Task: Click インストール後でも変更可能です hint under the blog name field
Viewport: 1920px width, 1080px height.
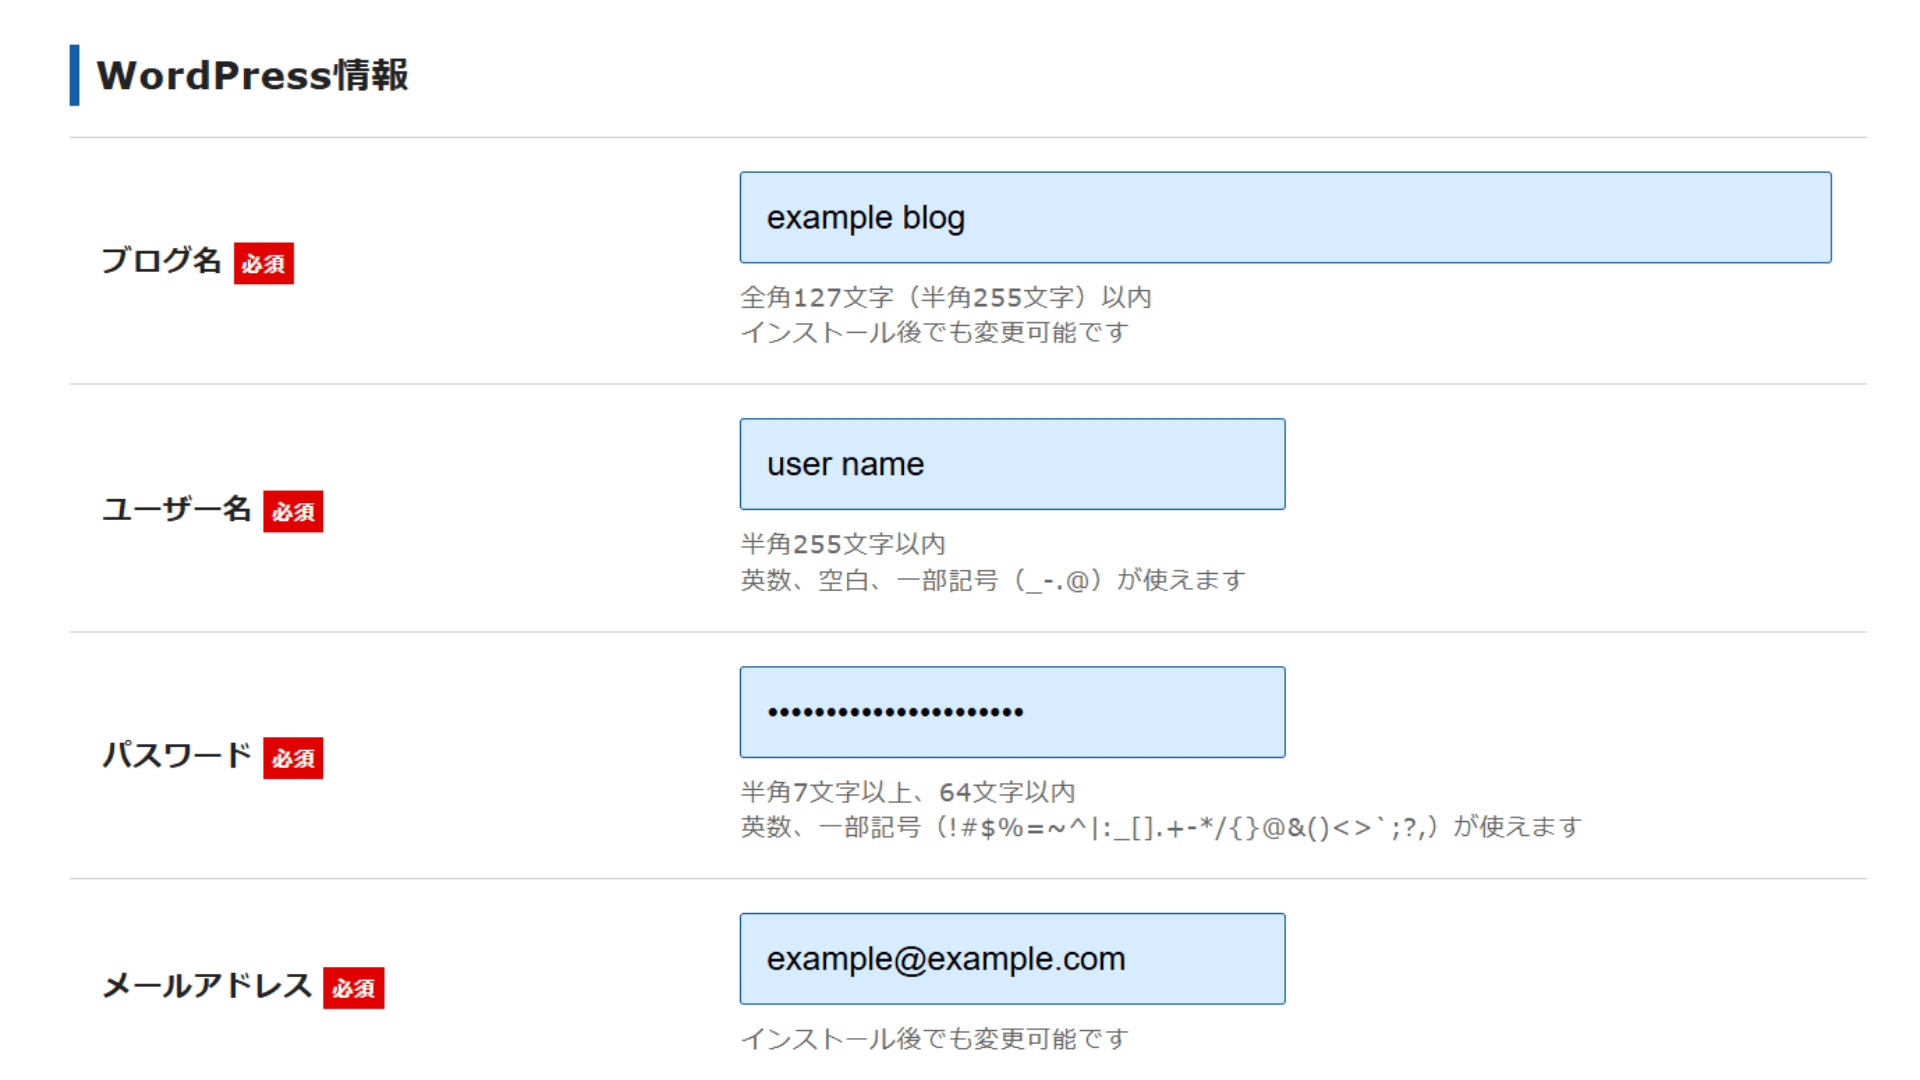Action: point(935,332)
